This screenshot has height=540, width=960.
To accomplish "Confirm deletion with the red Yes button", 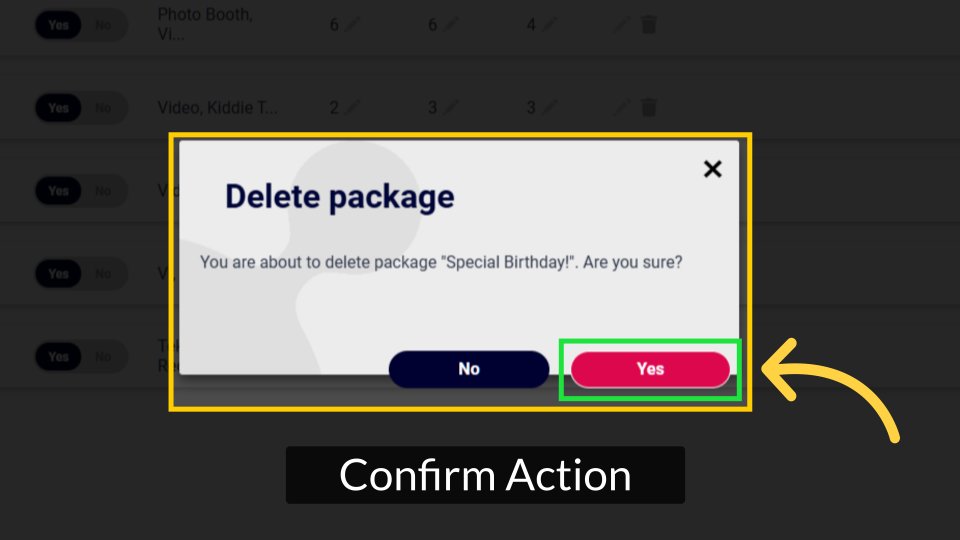I will [x=650, y=369].
